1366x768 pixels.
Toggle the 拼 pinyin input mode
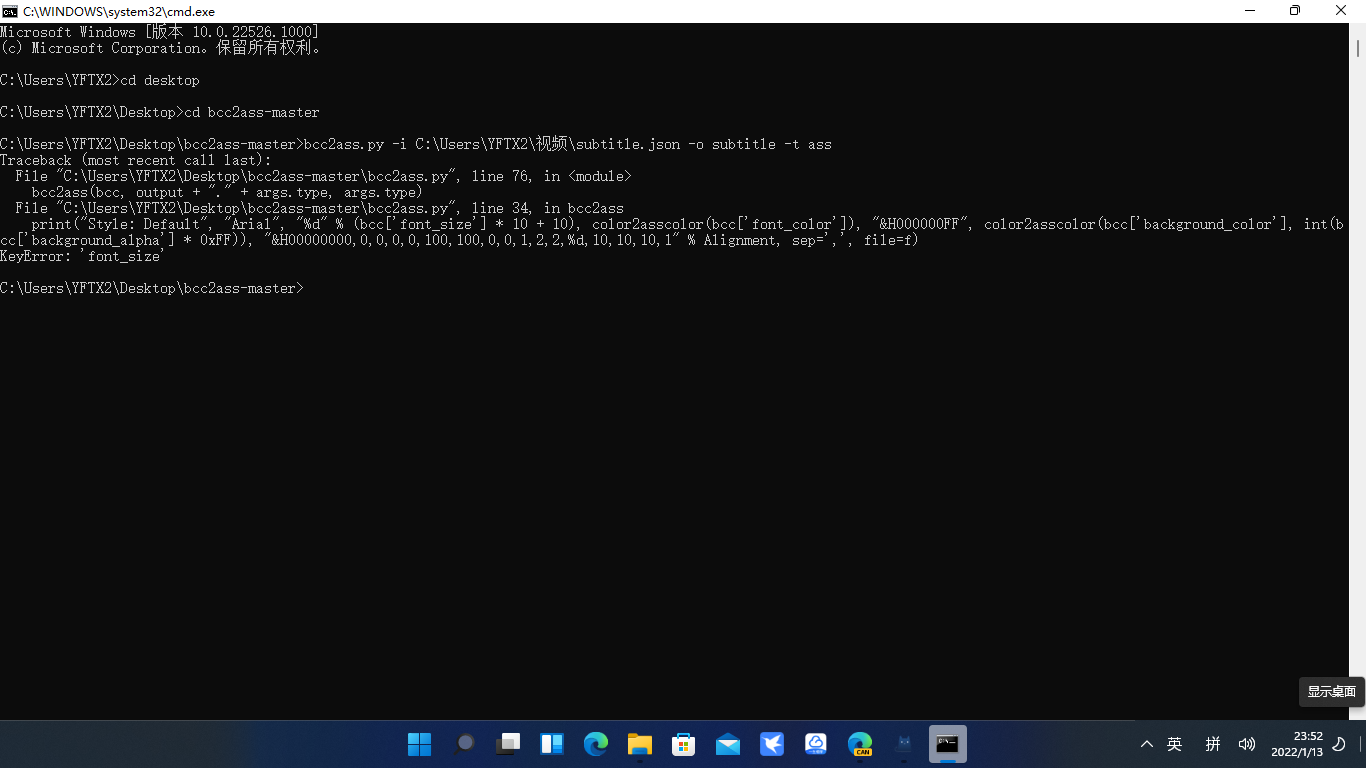pos(1213,744)
